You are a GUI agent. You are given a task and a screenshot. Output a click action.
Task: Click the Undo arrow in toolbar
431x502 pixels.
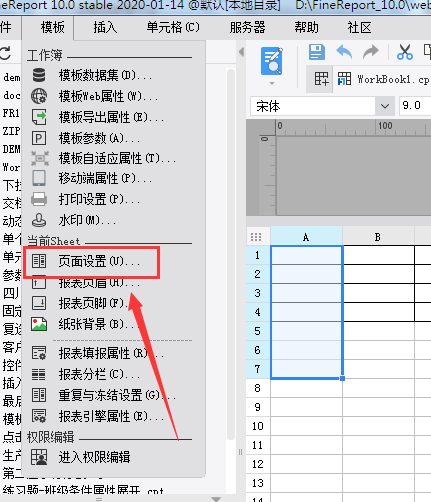coord(344,52)
